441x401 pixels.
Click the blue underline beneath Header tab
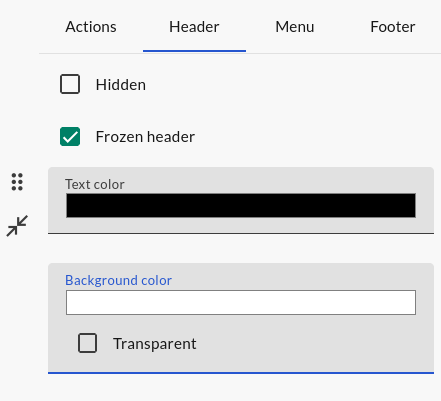(194, 51)
